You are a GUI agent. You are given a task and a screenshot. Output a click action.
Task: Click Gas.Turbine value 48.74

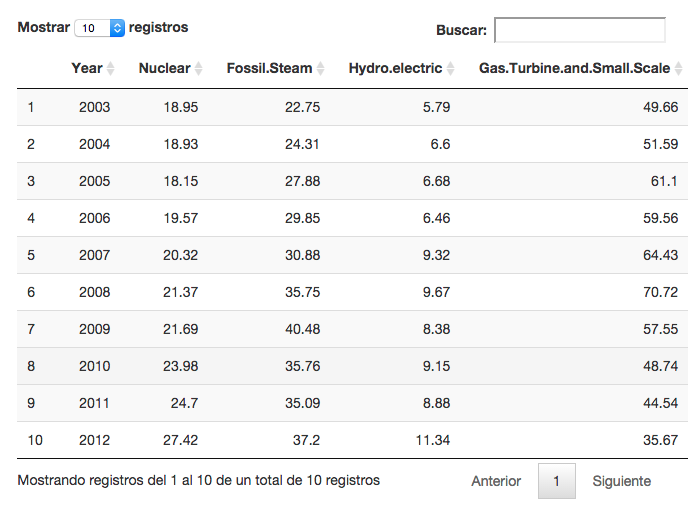point(660,367)
